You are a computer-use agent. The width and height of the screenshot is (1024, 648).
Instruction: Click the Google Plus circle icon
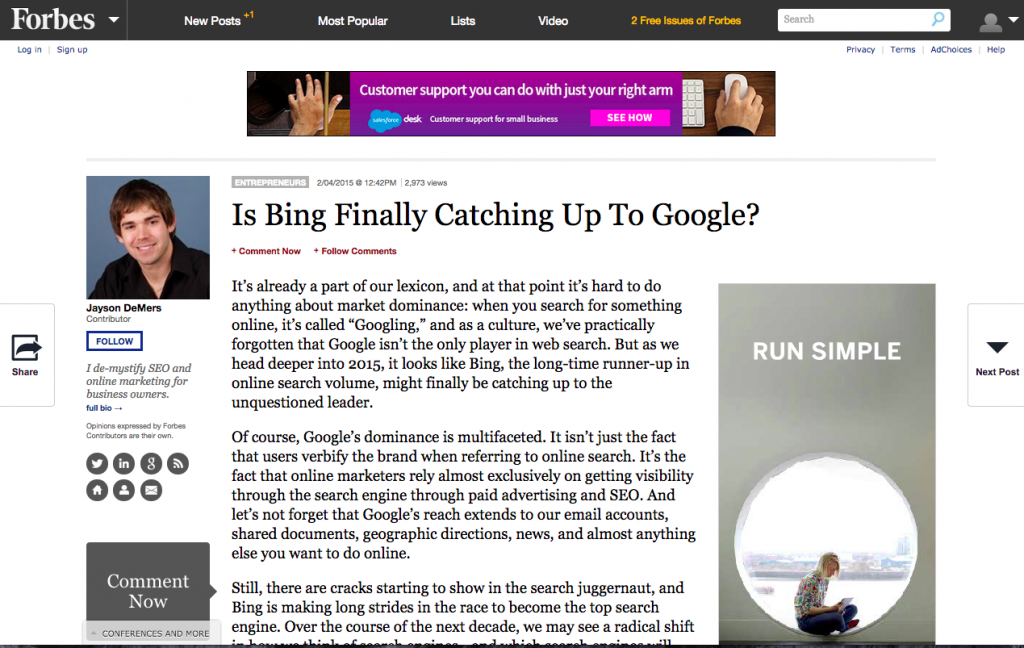(151, 463)
